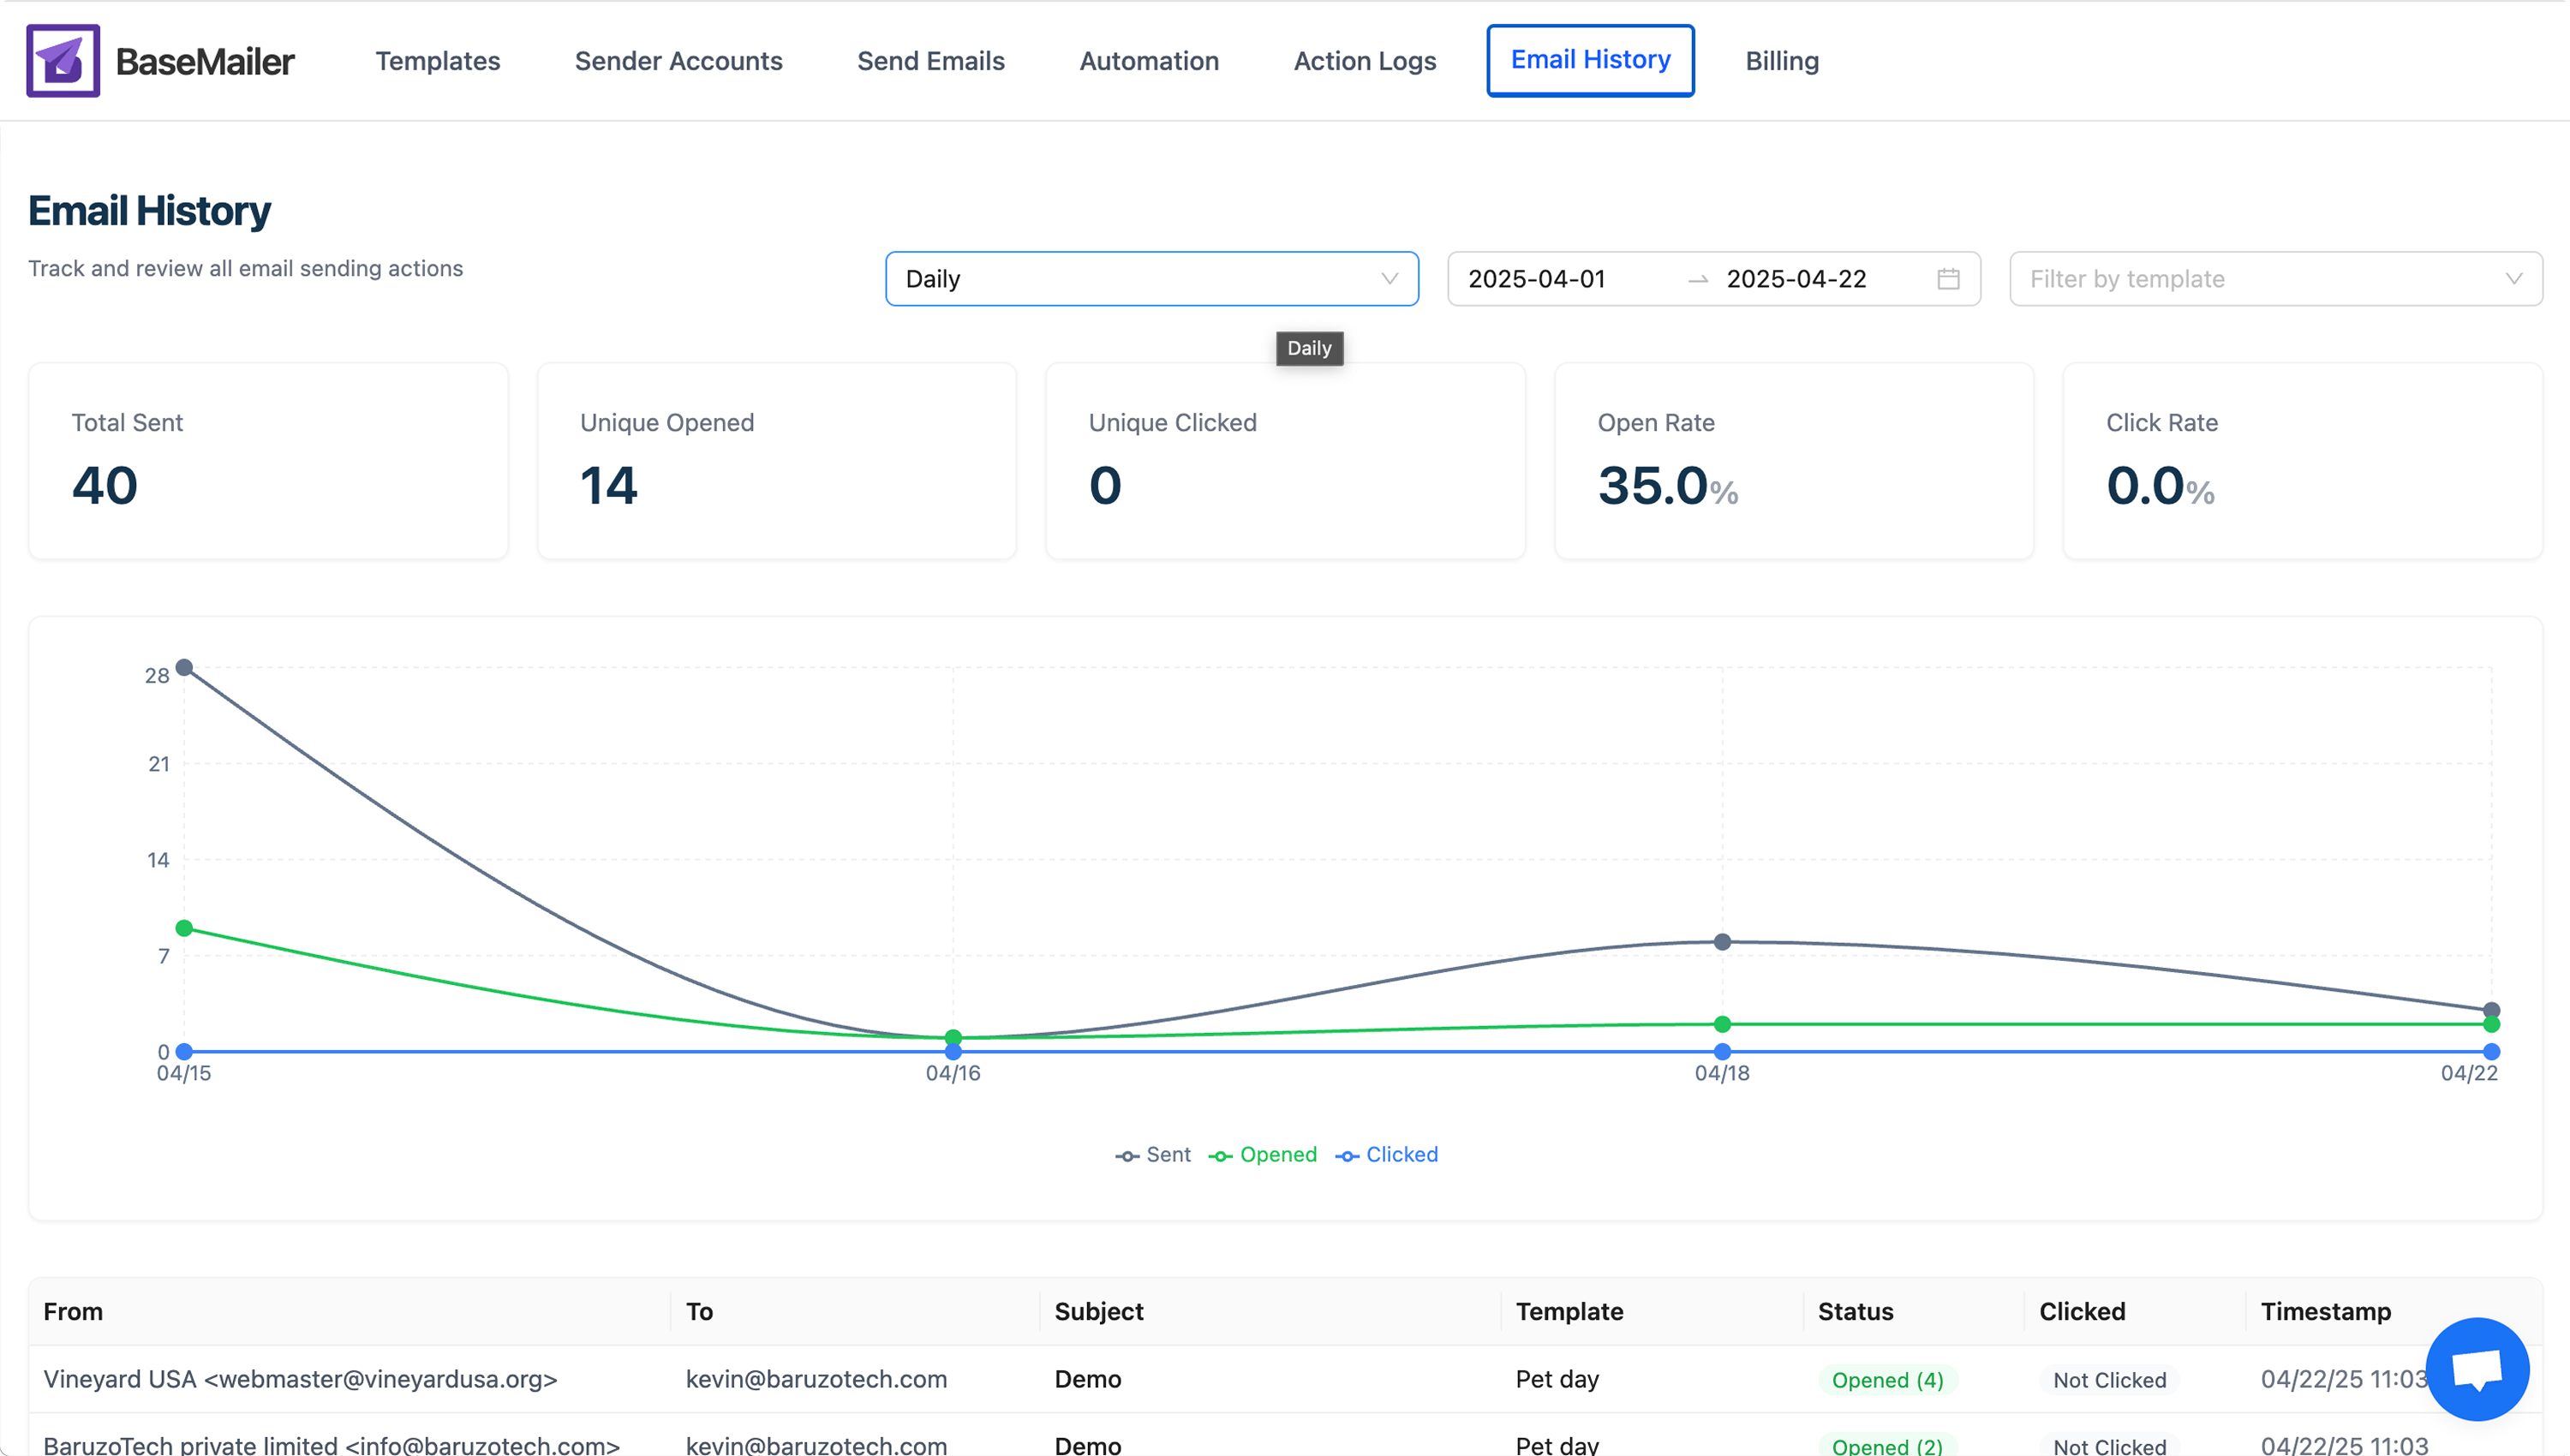Click the Opened (4) status badge
Viewport: 2570px width, 1456px height.
1887,1380
